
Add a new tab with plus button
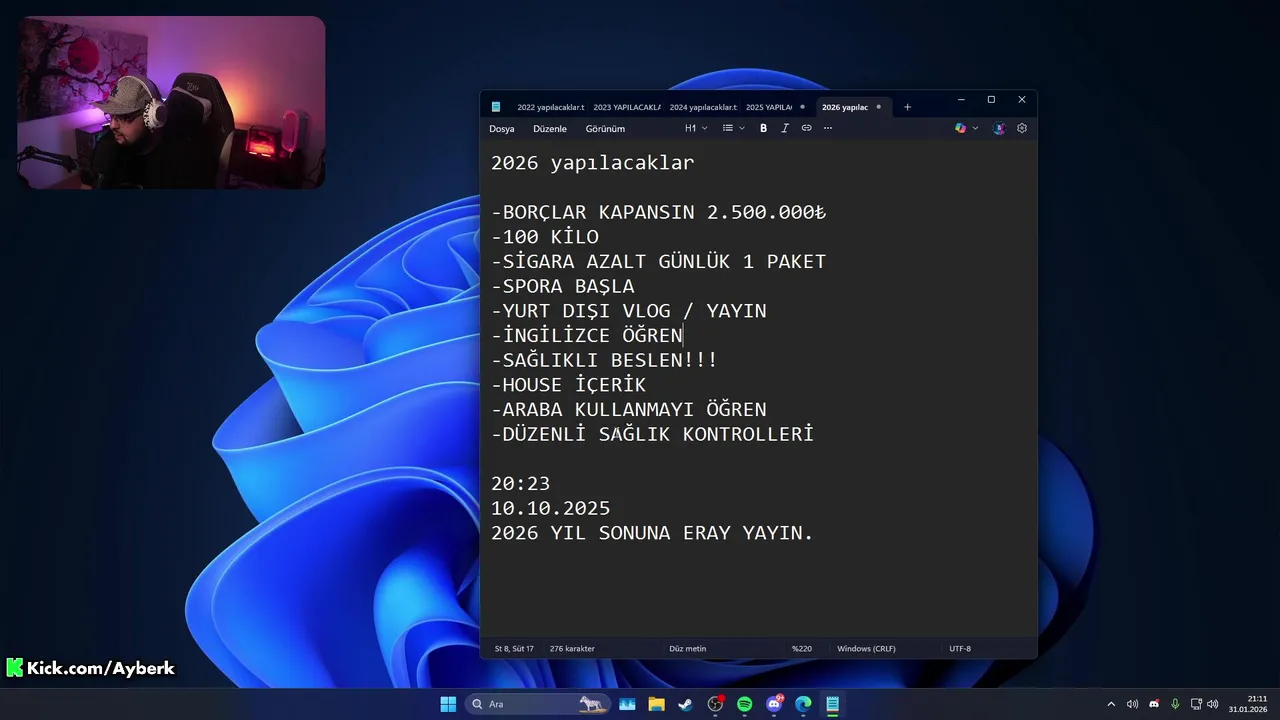[x=907, y=107]
